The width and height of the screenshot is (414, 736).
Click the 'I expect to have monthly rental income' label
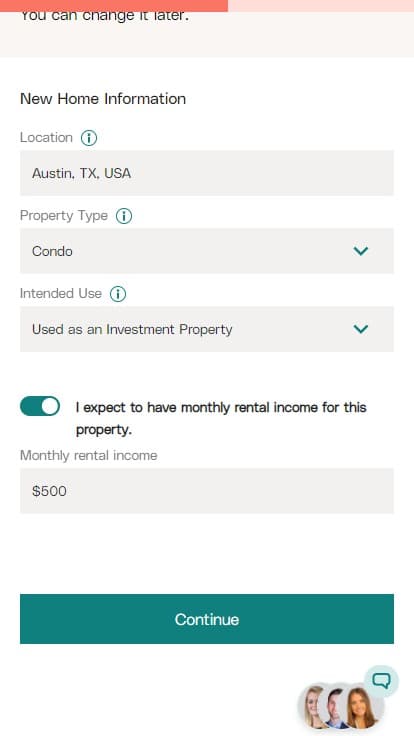coord(221,418)
